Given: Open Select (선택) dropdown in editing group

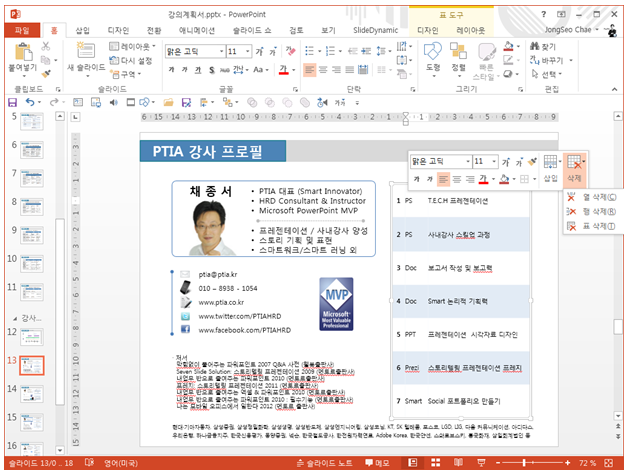Looking at the screenshot, I should 547,74.
